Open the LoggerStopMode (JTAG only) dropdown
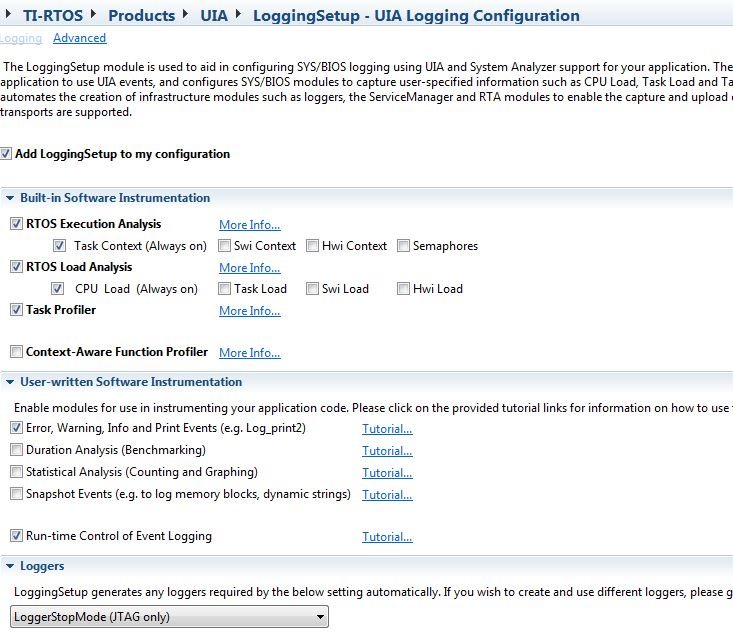The image size is (733, 639). tap(169, 617)
